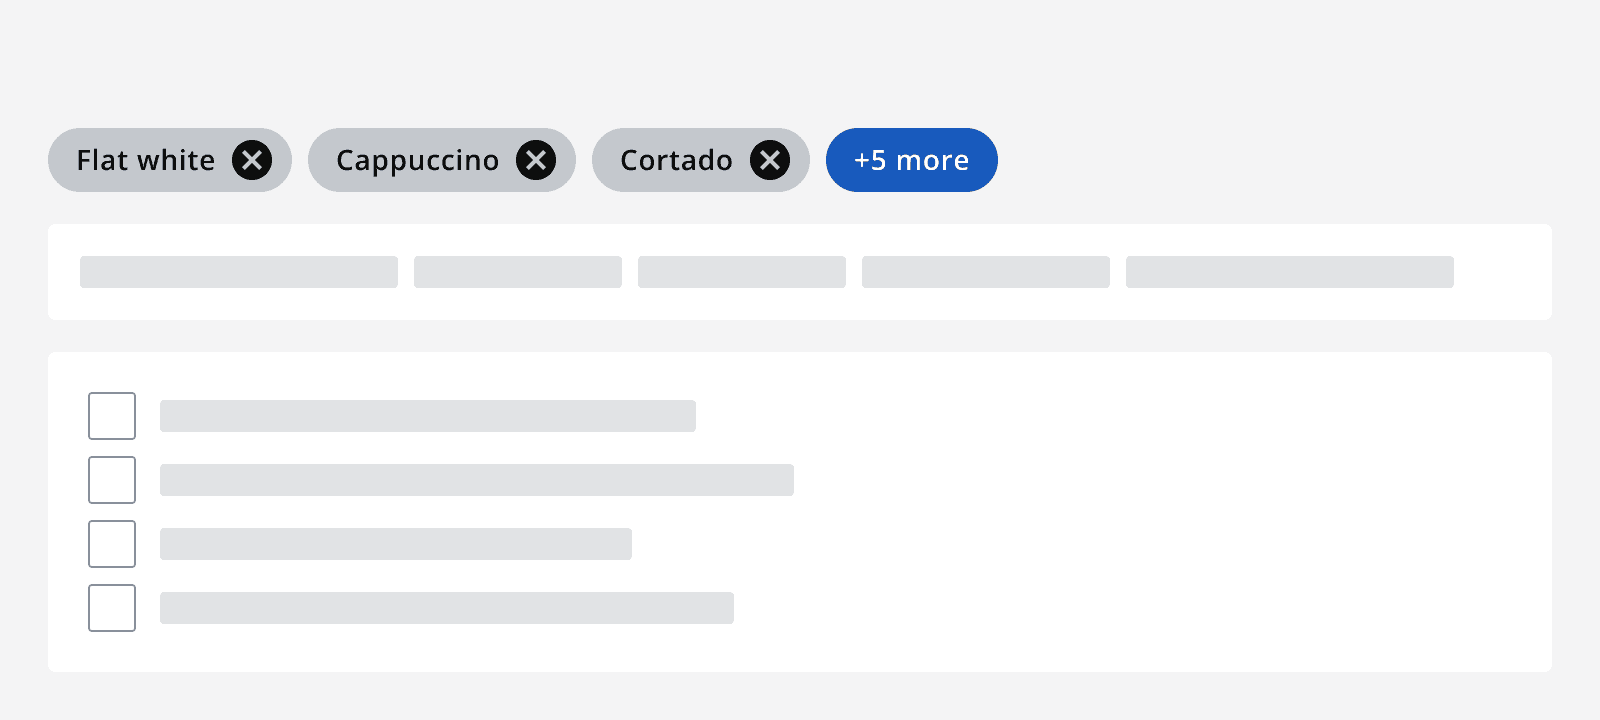Click the X icon on Cortado chip
This screenshot has height=720, width=1600.
(x=770, y=160)
